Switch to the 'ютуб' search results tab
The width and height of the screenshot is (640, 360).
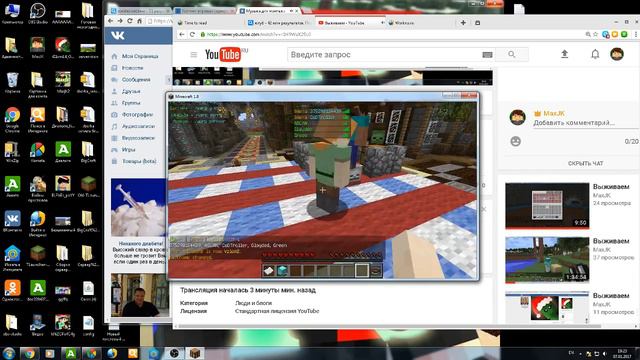coord(280,23)
